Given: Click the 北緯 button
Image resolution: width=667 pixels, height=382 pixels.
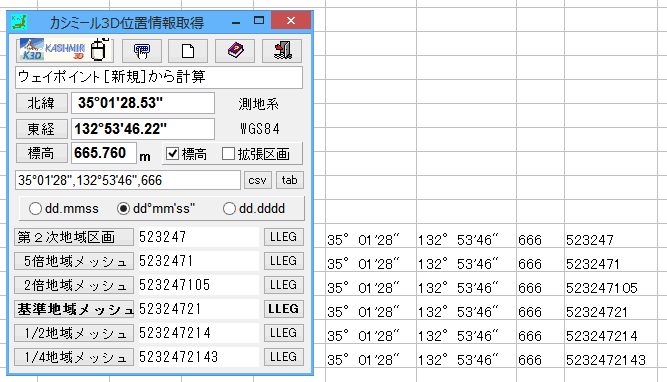Looking at the screenshot, I should [42, 103].
